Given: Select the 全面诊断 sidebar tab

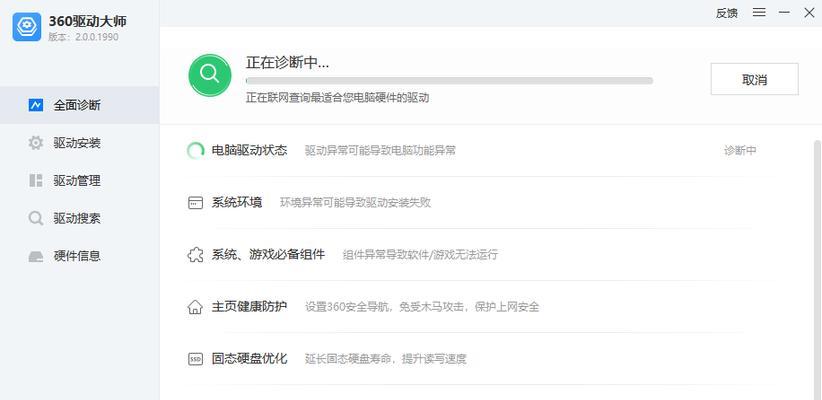Looking at the screenshot, I should [x=79, y=105].
